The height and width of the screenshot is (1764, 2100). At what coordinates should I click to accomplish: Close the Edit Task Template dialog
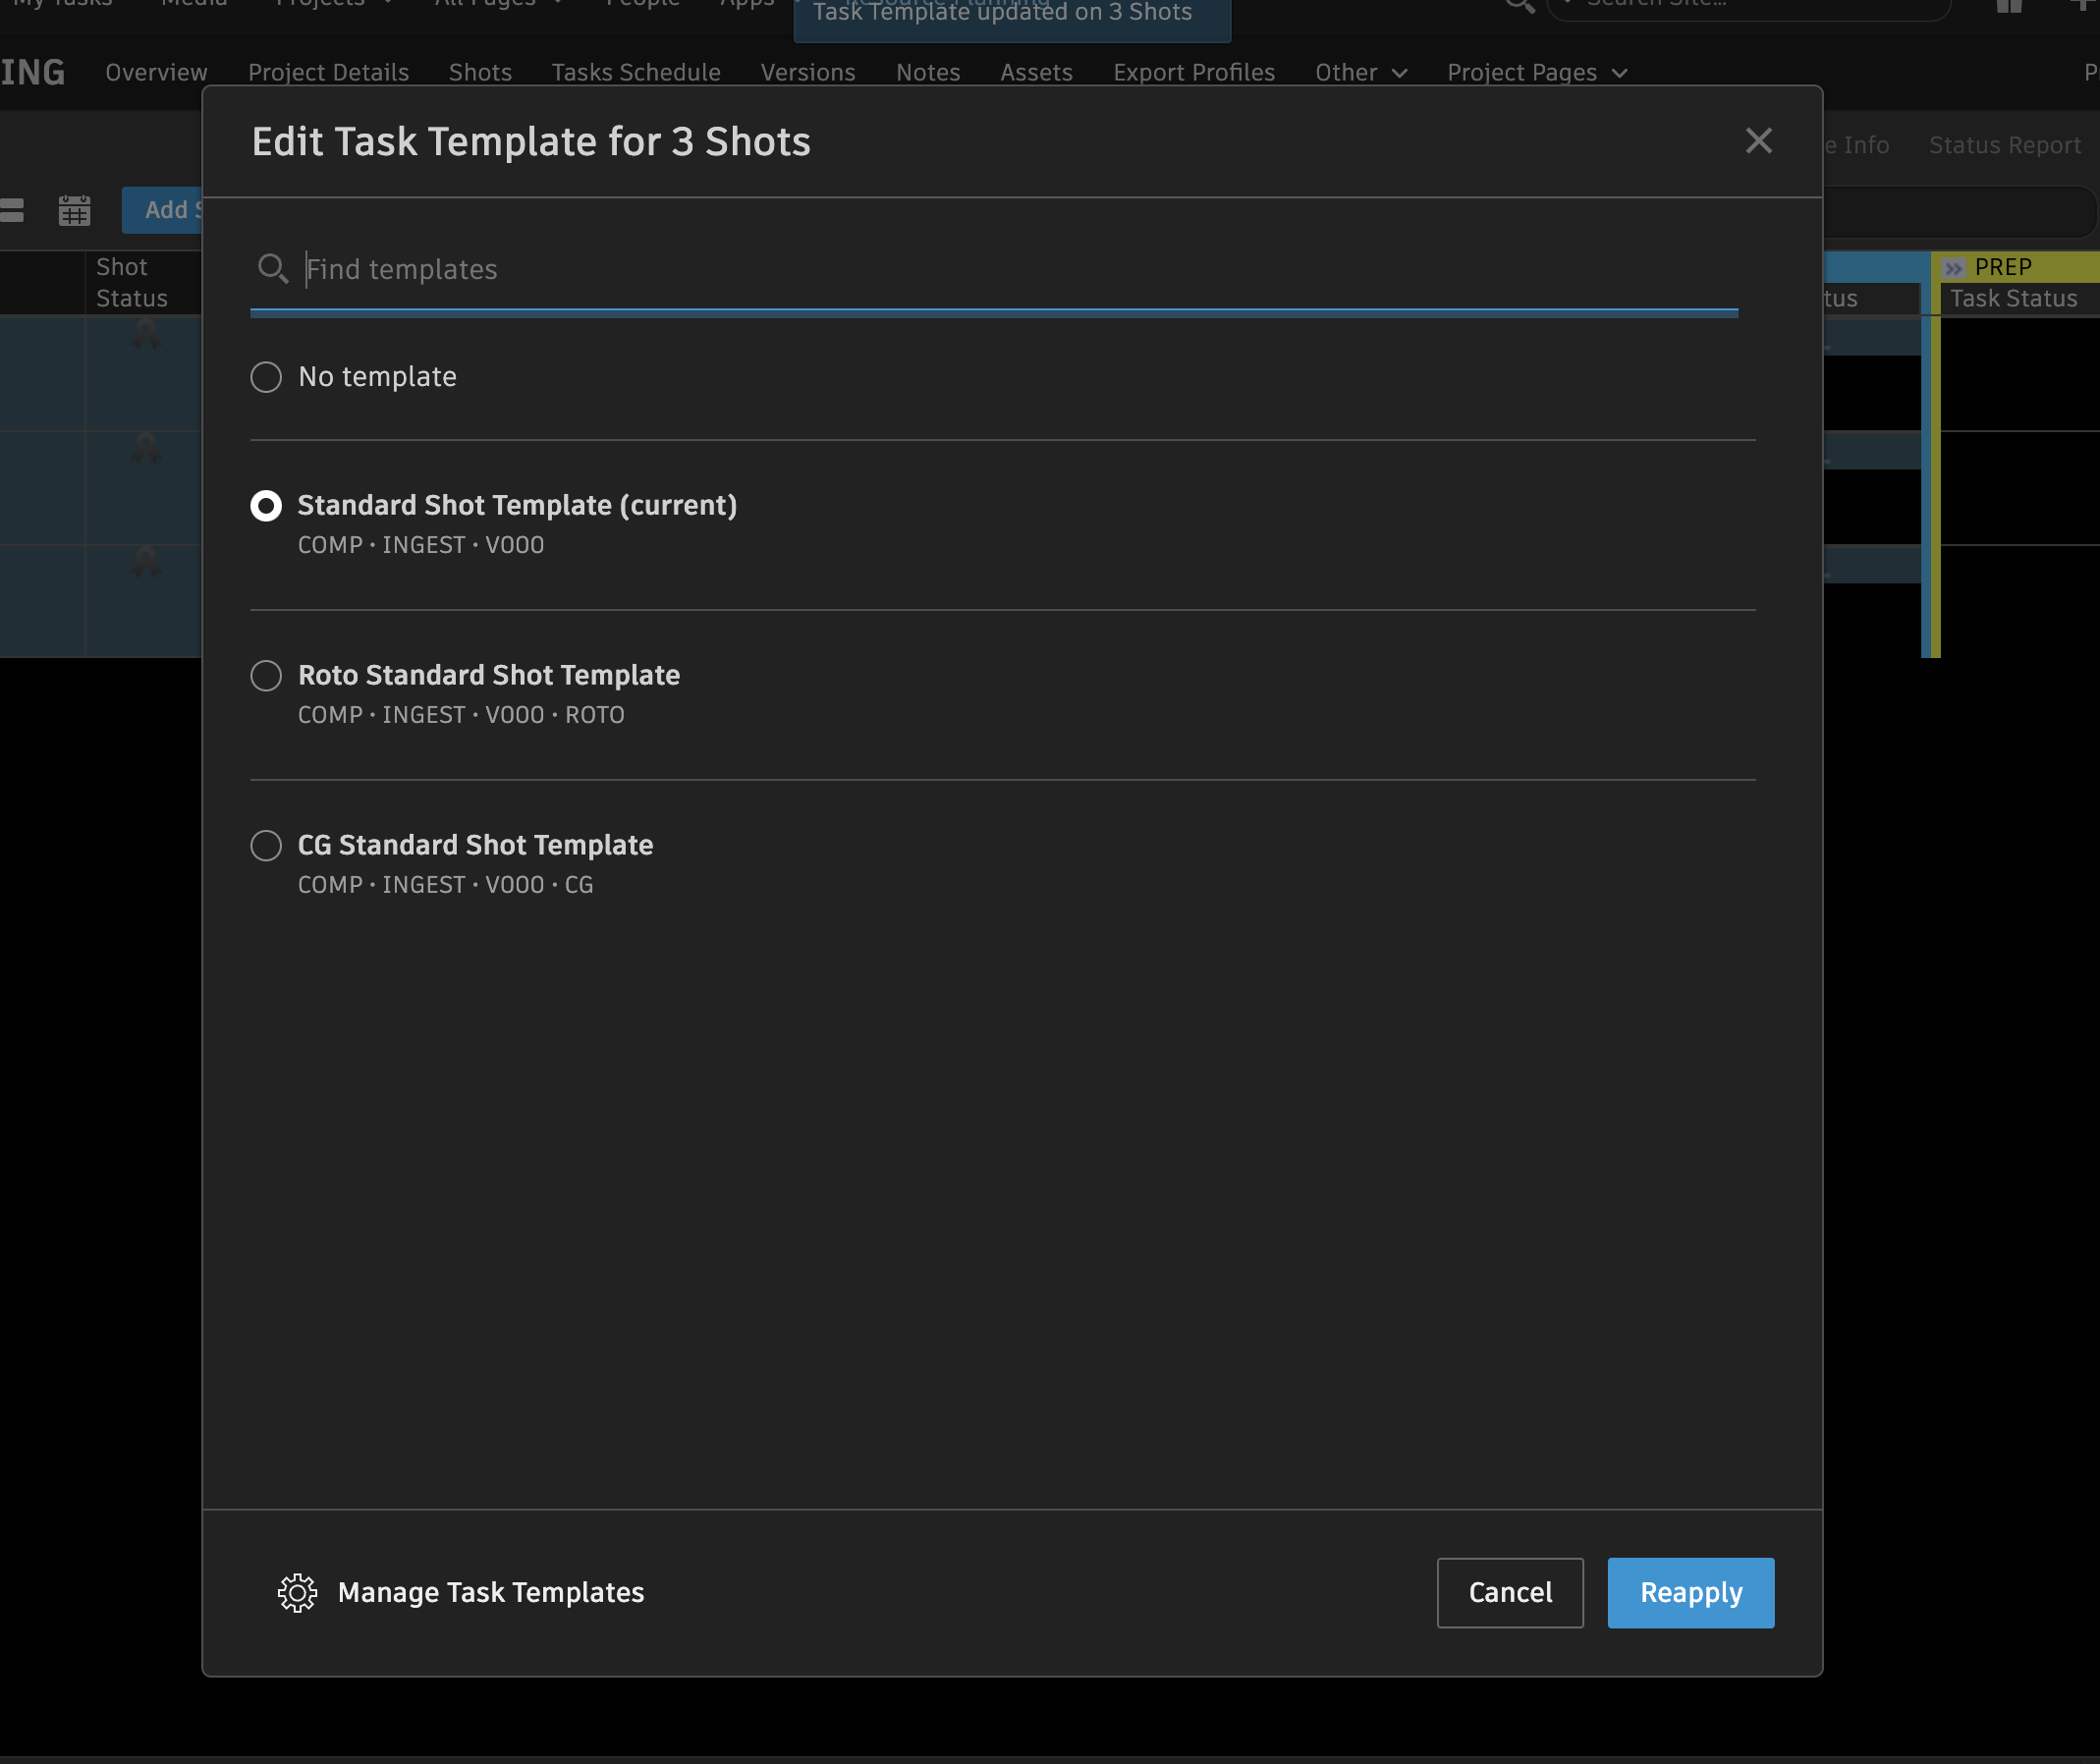pyautogui.click(x=1758, y=141)
